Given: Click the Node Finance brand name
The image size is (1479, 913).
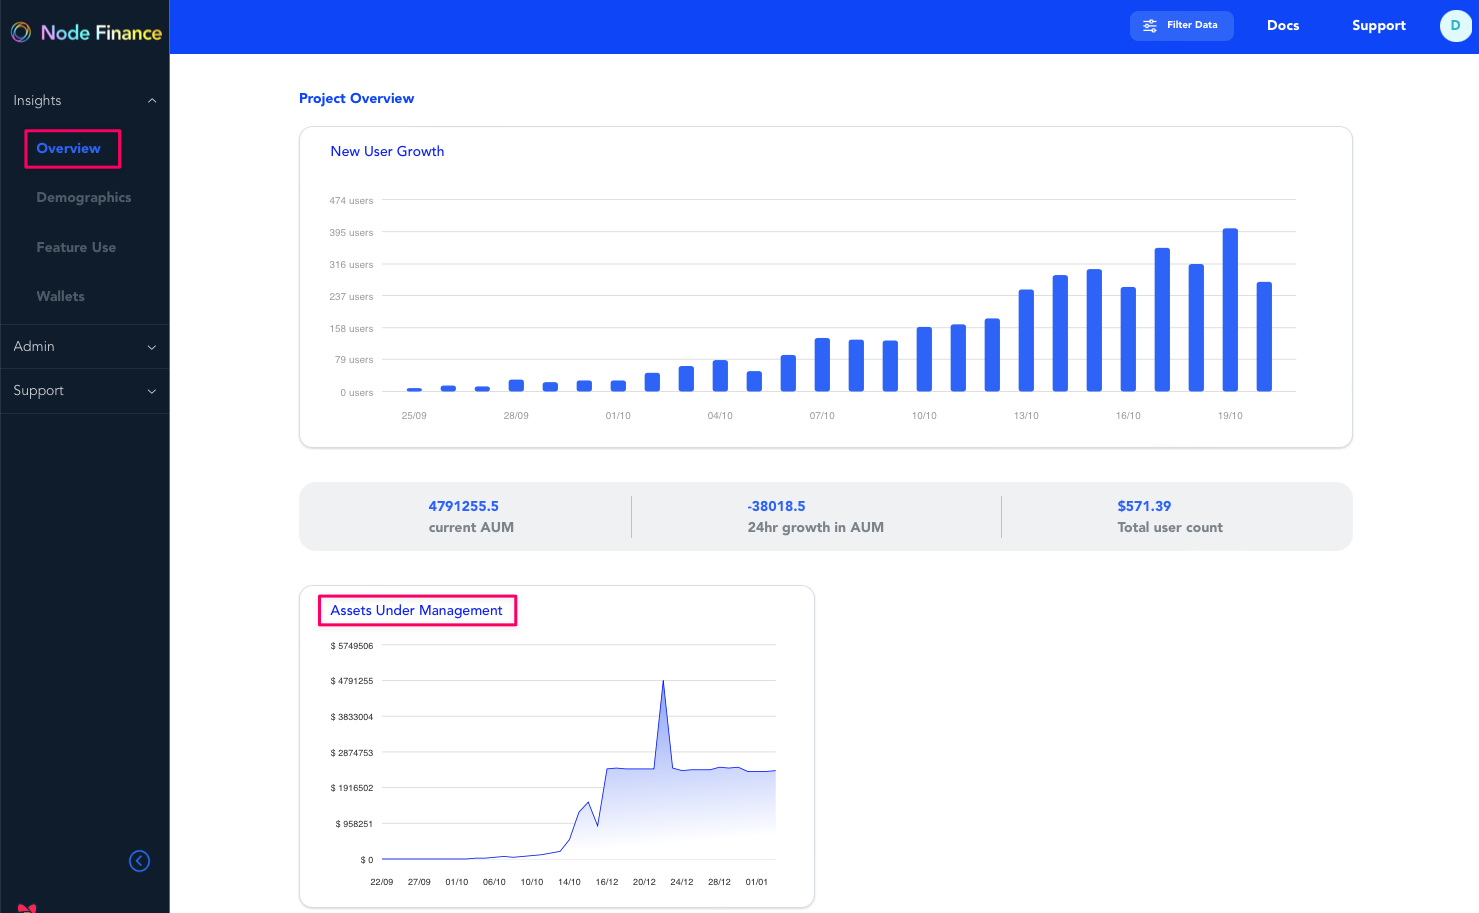Looking at the screenshot, I should pyautogui.click(x=101, y=33).
